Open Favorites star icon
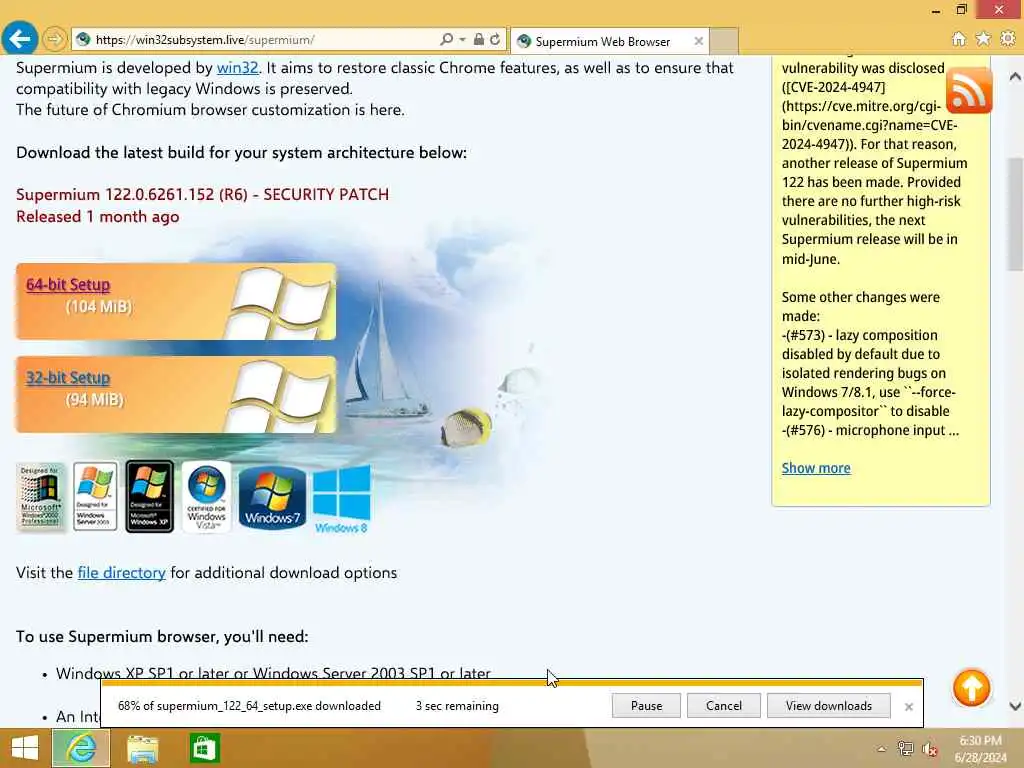 click(983, 39)
